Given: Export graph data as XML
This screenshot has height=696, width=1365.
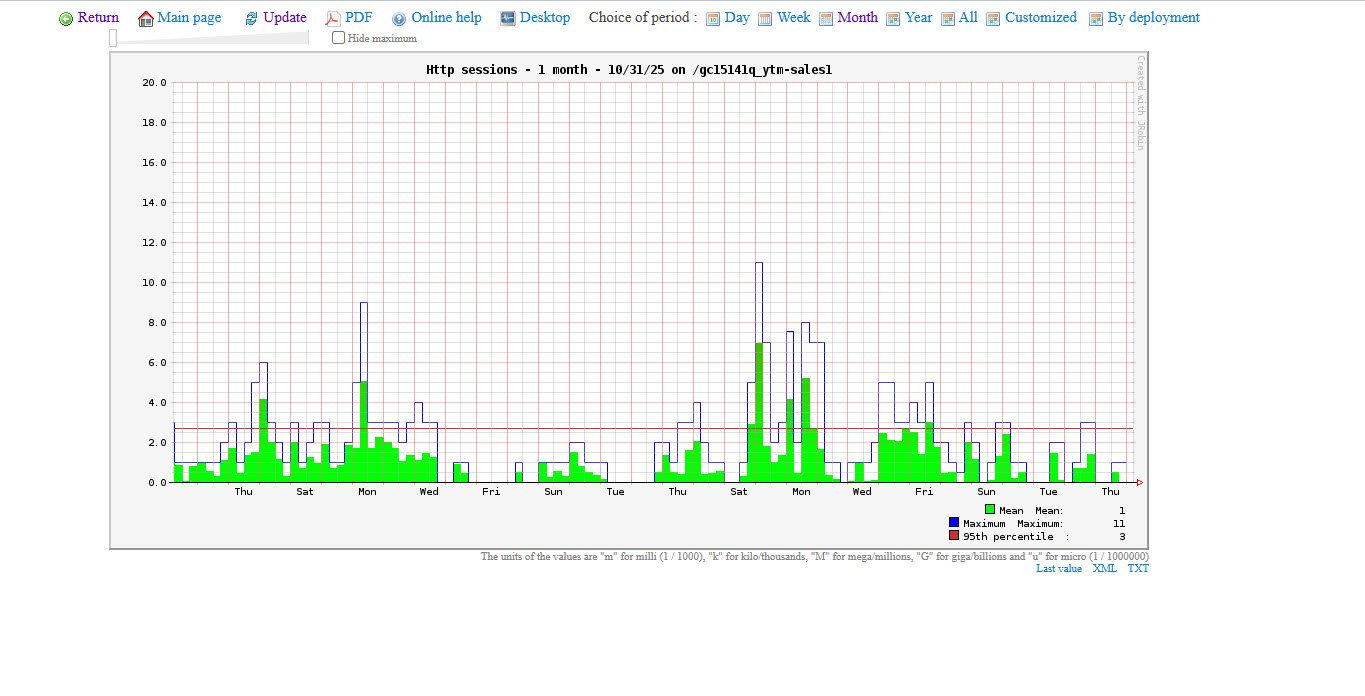Looking at the screenshot, I should point(1104,568).
